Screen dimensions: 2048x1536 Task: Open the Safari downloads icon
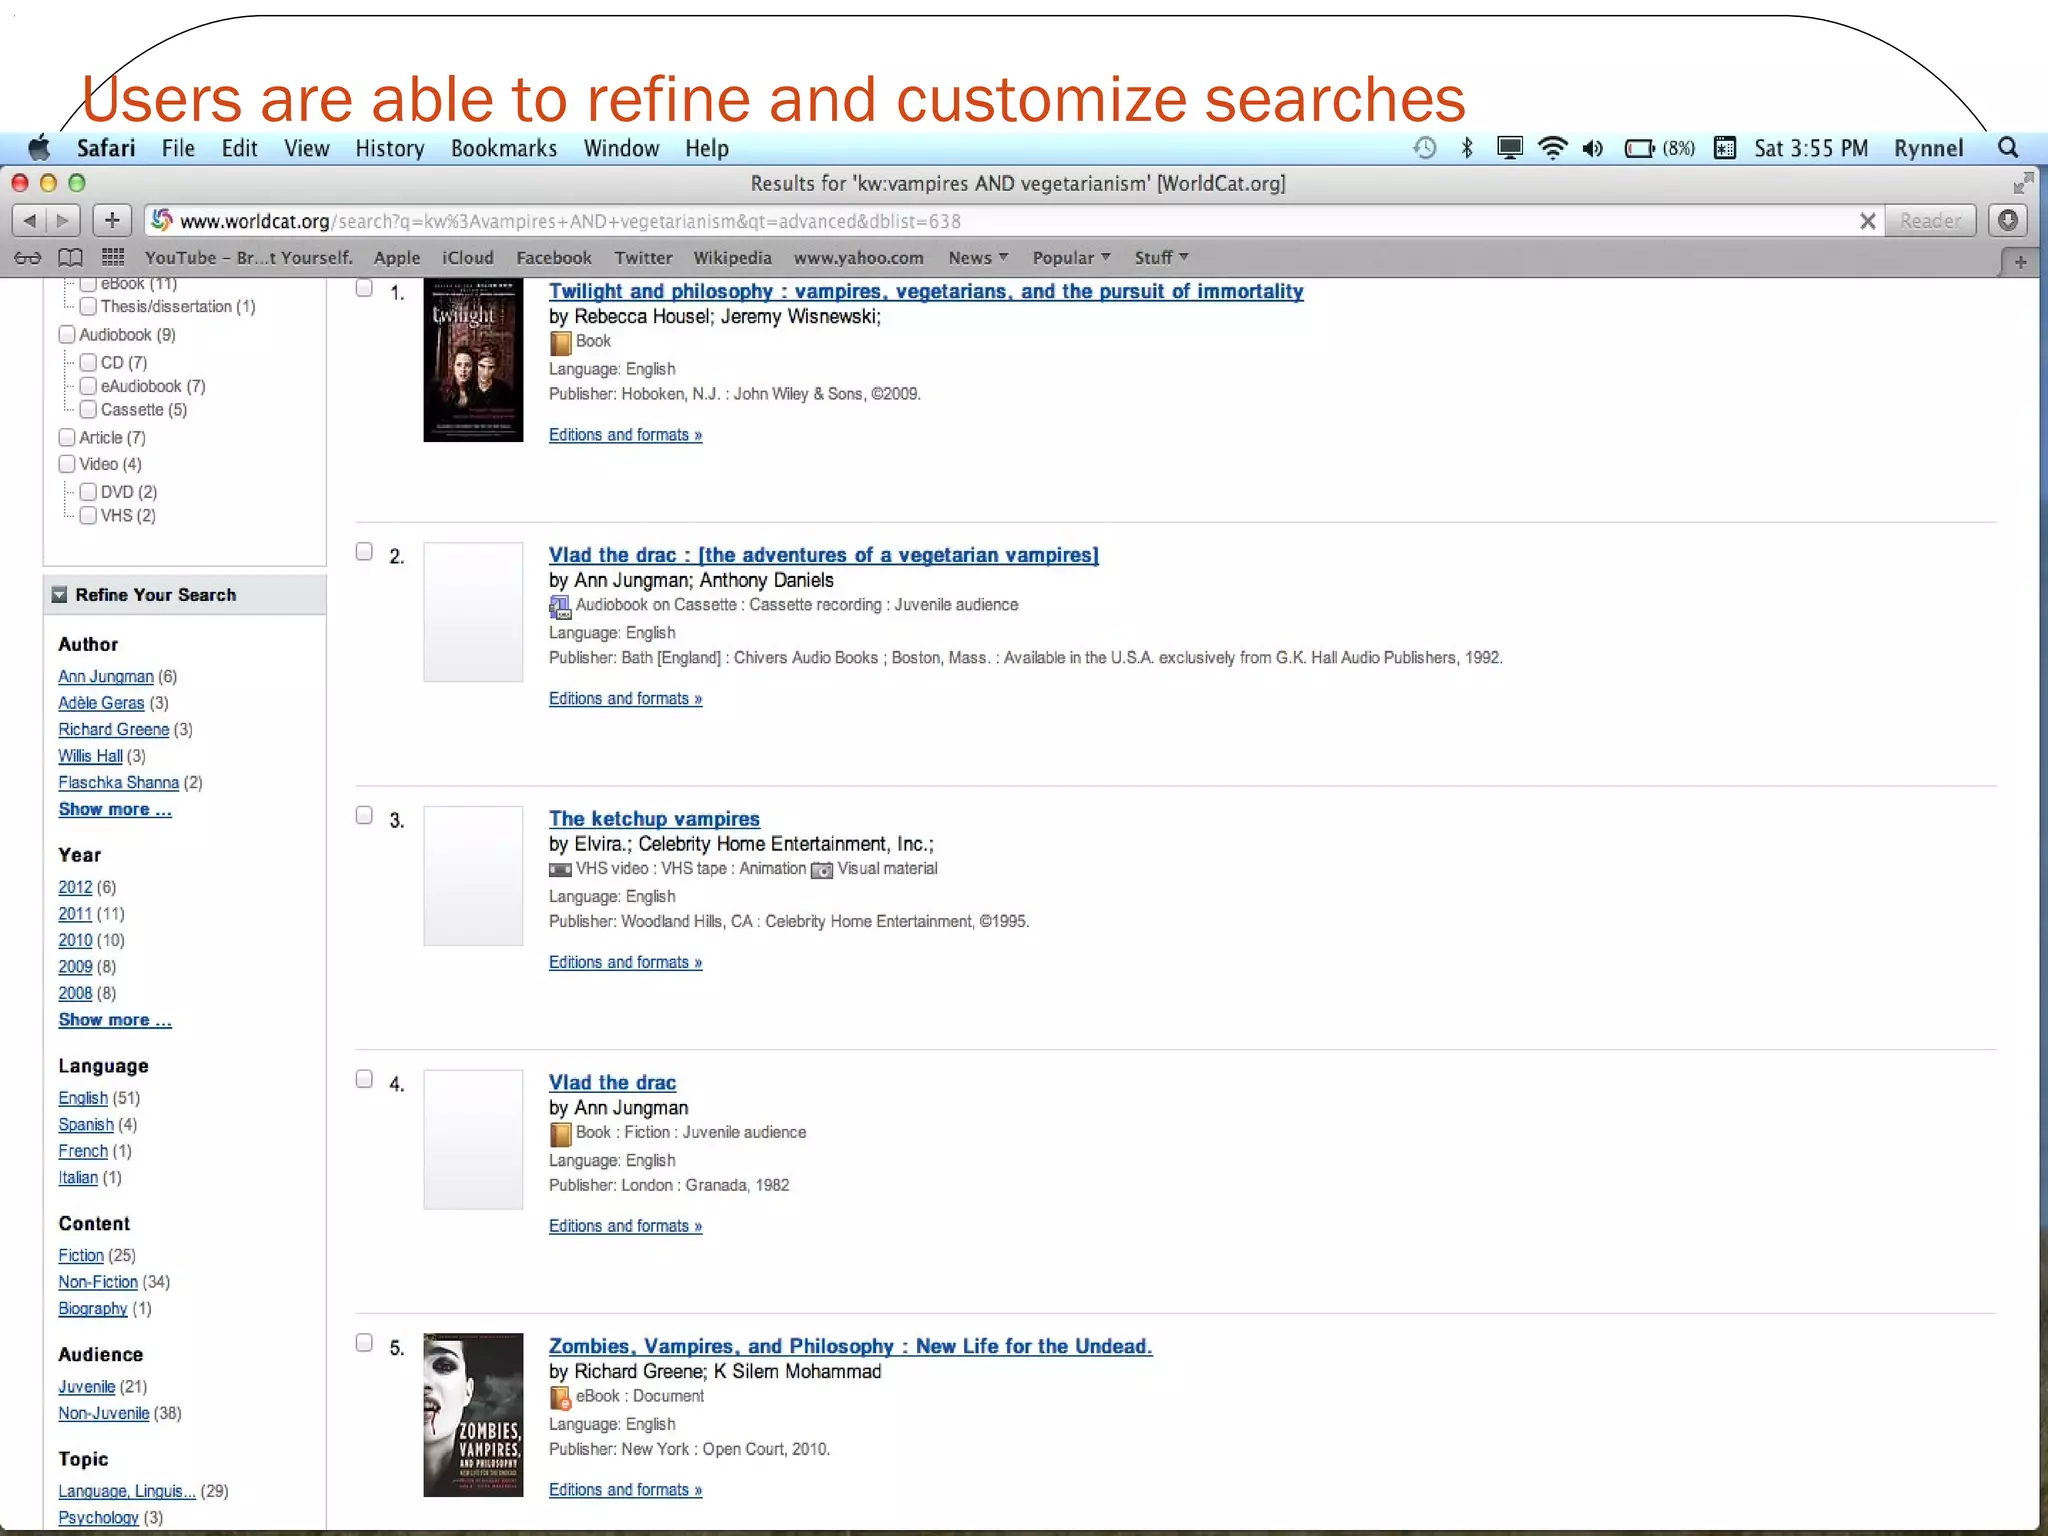click(x=2007, y=220)
